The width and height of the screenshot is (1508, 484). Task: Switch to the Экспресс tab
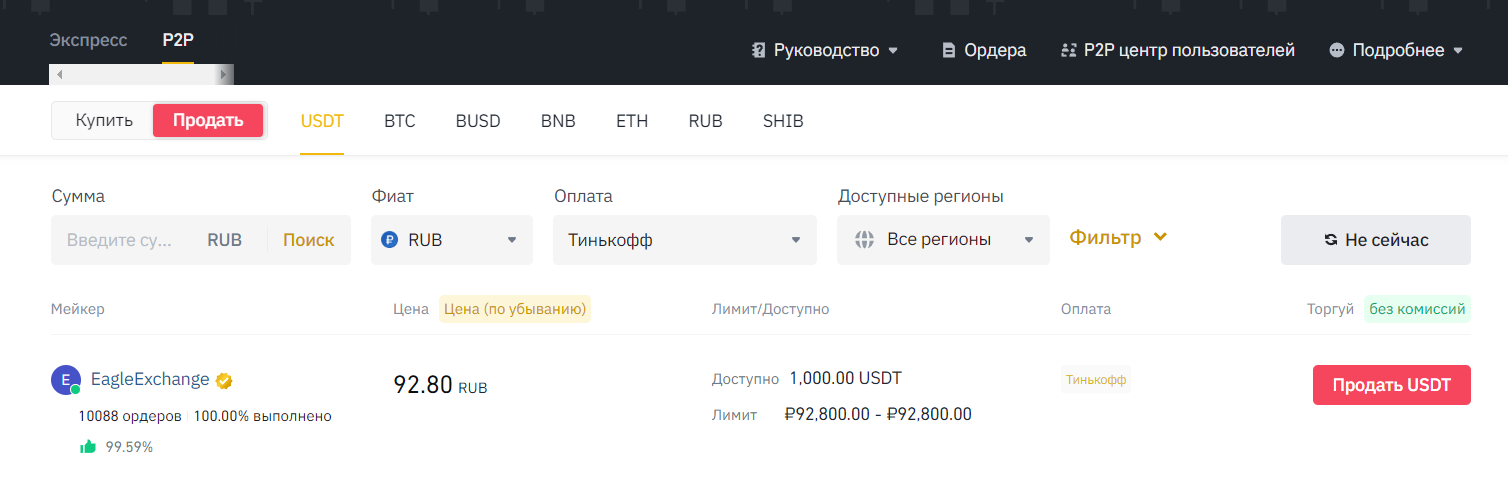(89, 41)
